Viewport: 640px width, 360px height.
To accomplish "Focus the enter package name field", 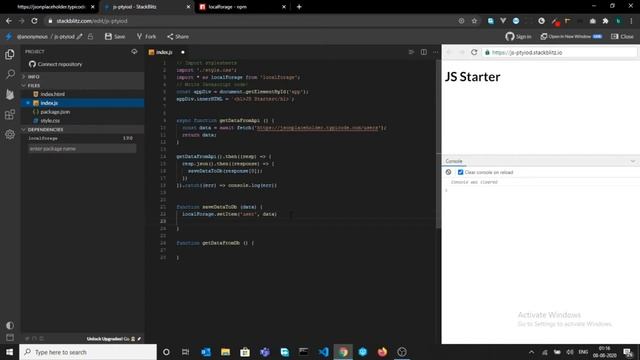I will click(82, 149).
